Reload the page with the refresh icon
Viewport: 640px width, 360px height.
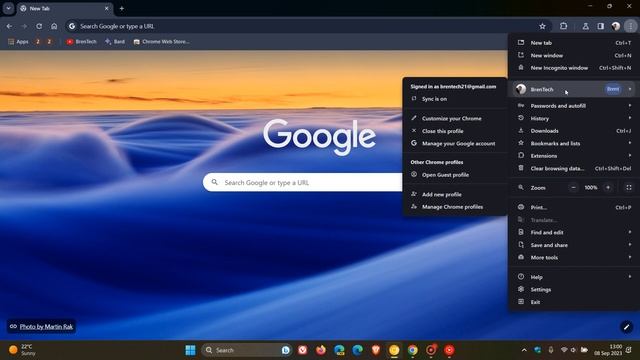point(39,26)
